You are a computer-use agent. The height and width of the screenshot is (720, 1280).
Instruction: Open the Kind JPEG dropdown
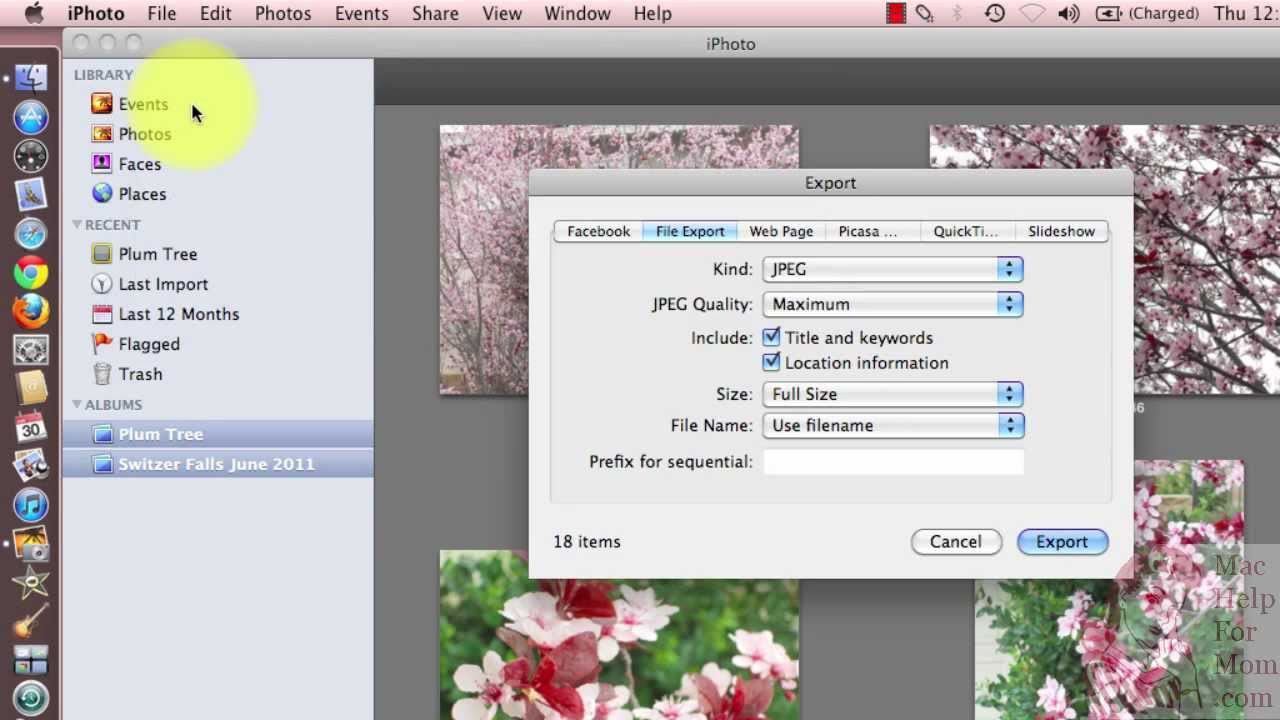(x=893, y=269)
